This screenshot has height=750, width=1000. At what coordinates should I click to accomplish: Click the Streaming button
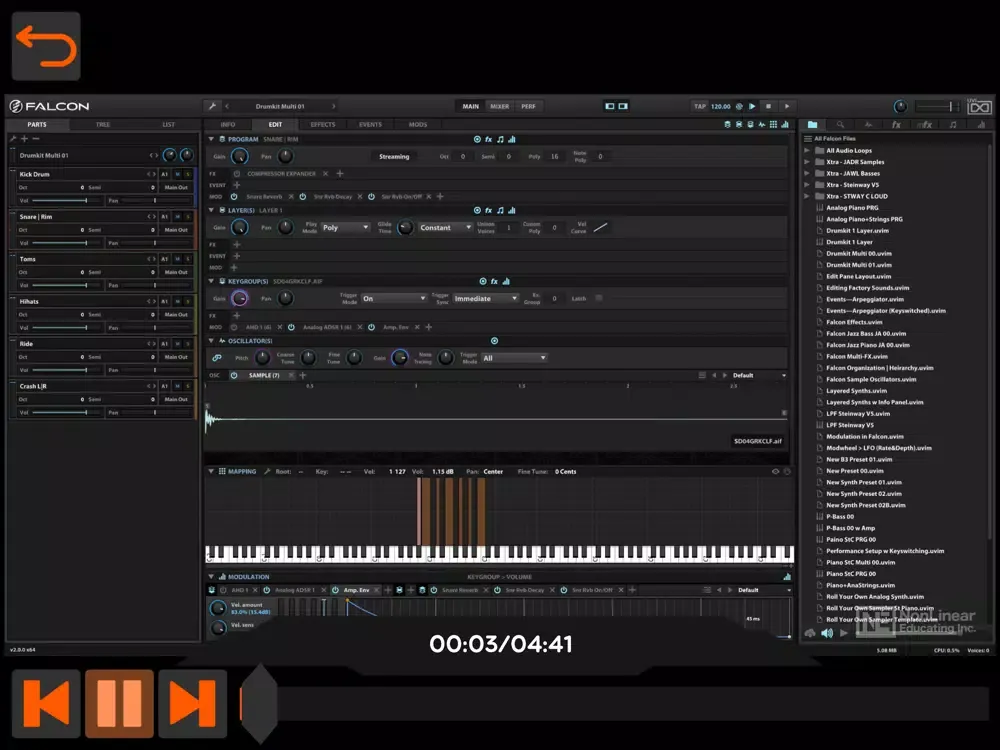394,156
